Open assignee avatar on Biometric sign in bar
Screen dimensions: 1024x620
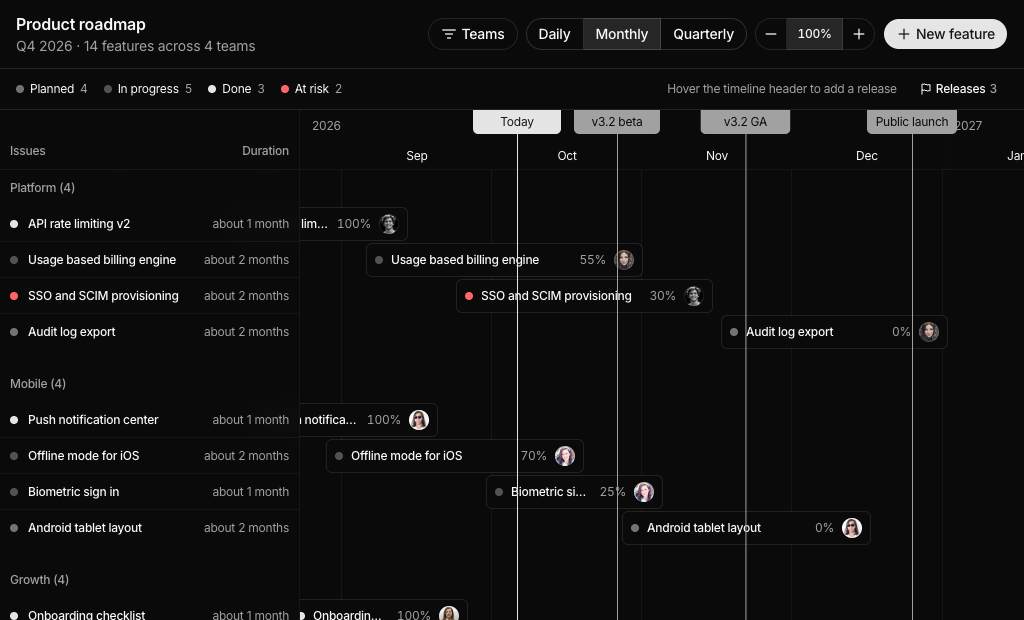coord(644,492)
